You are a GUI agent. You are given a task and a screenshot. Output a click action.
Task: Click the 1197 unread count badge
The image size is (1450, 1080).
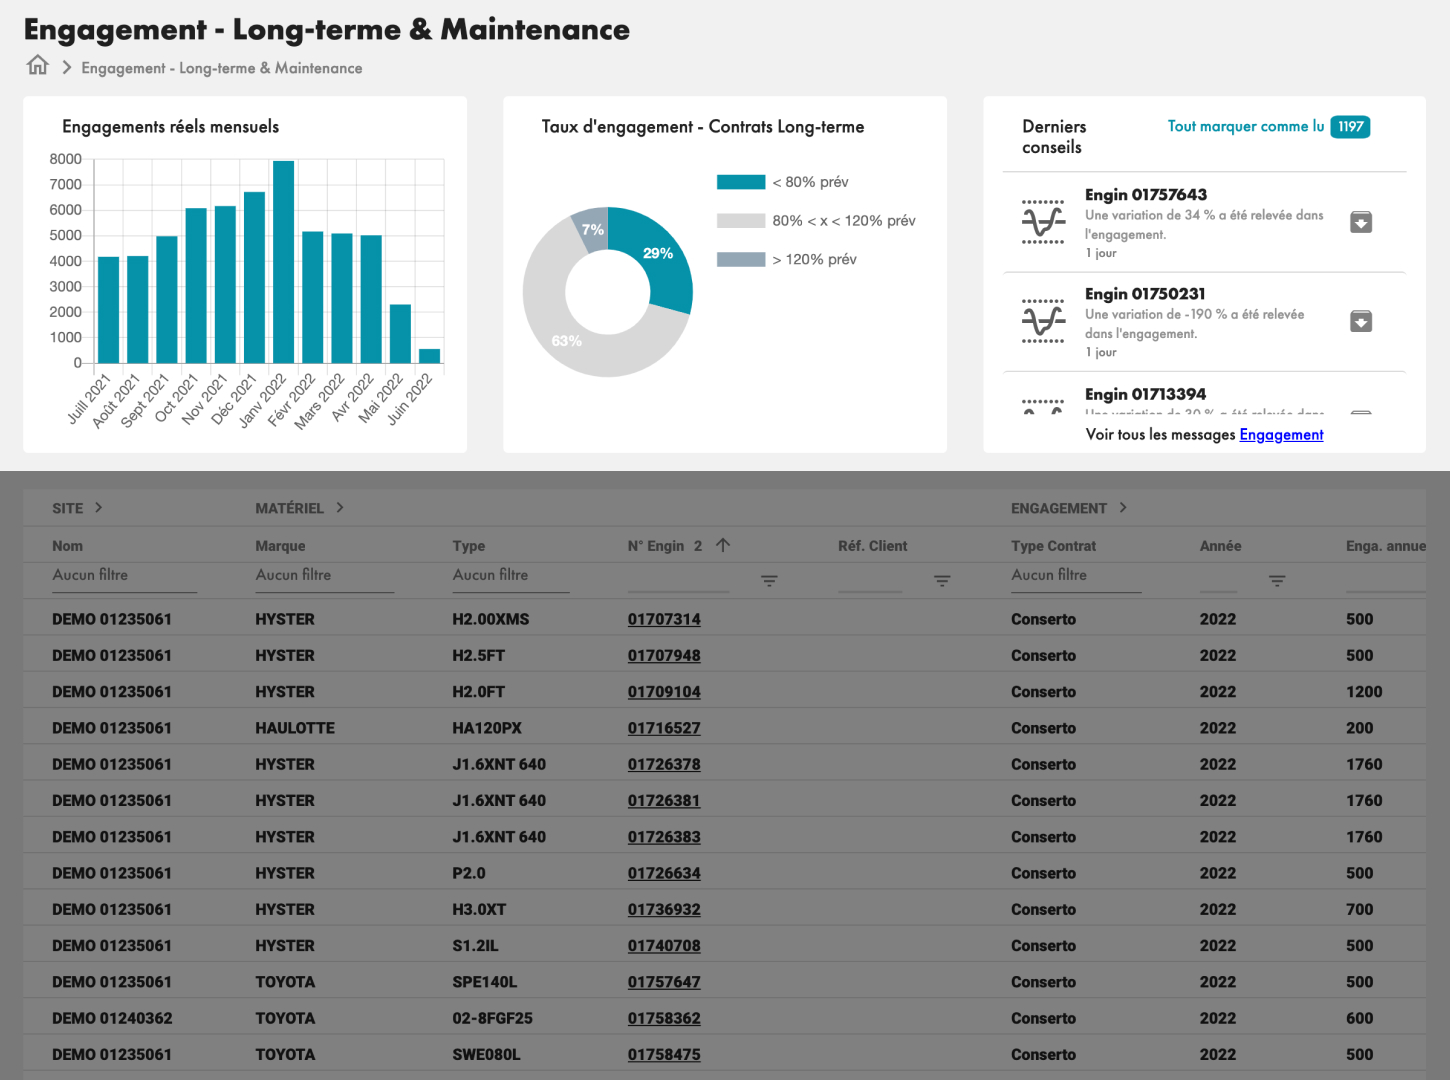(1350, 127)
